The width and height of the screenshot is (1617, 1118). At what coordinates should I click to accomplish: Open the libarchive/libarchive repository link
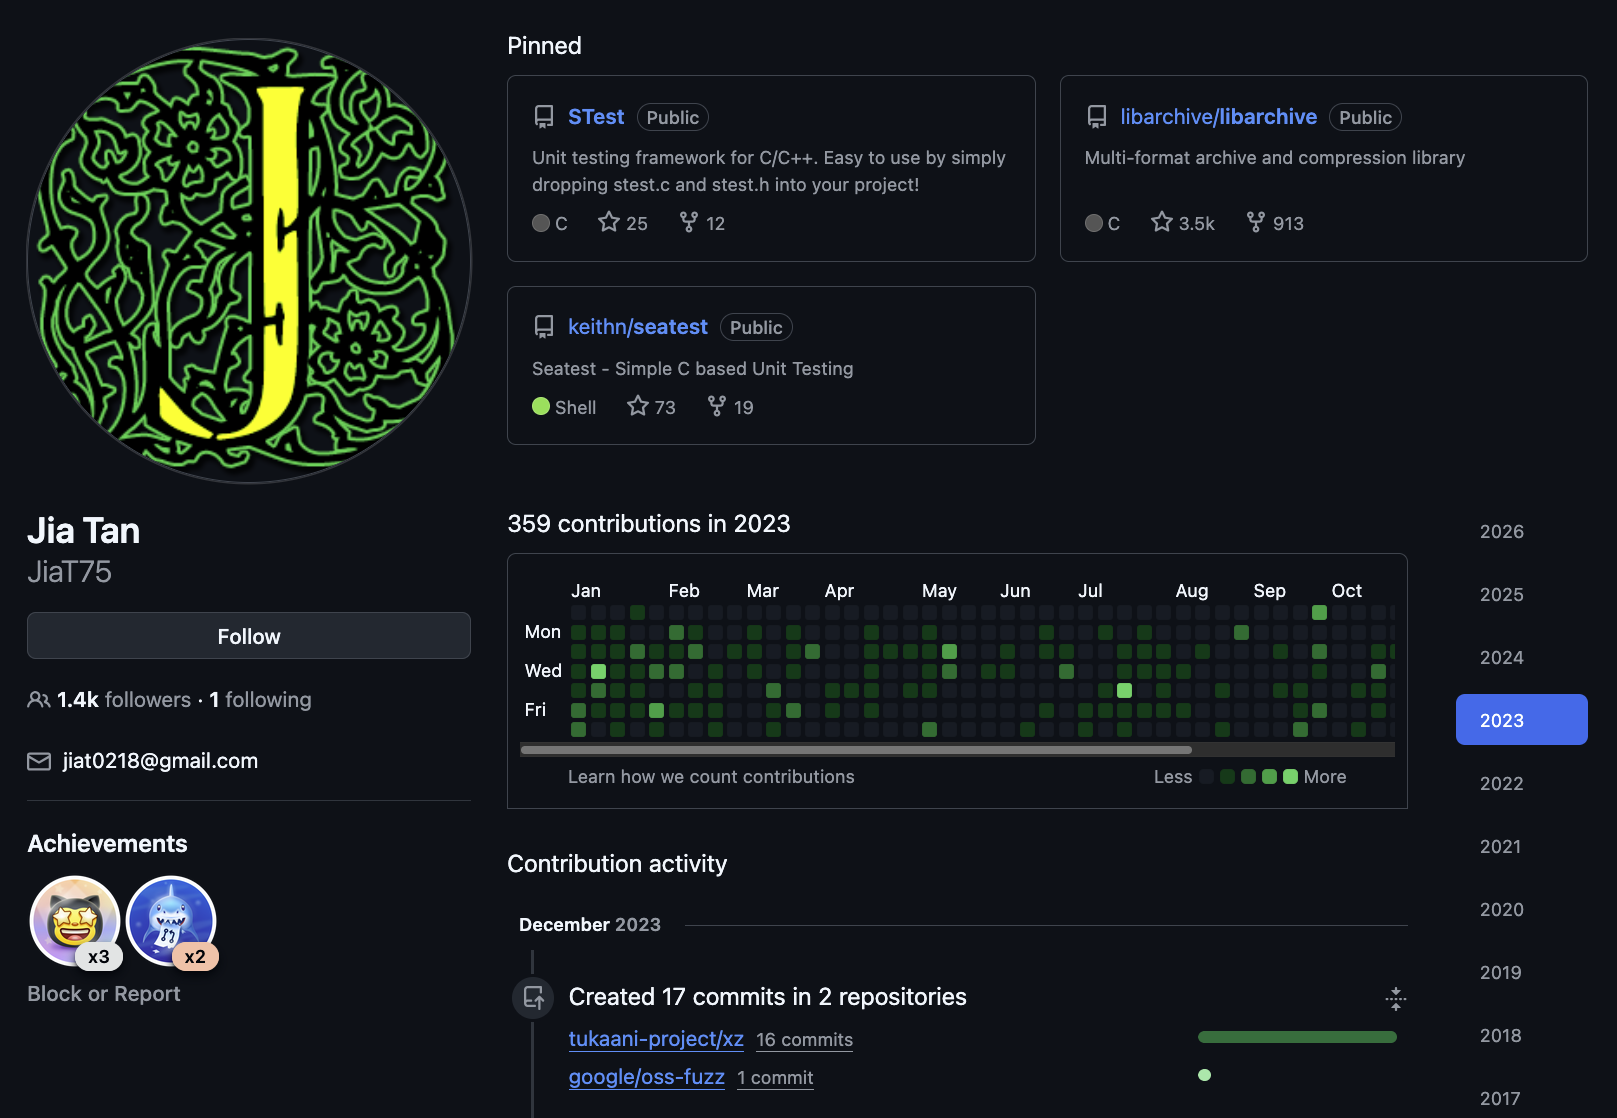(x=1218, y=117)
